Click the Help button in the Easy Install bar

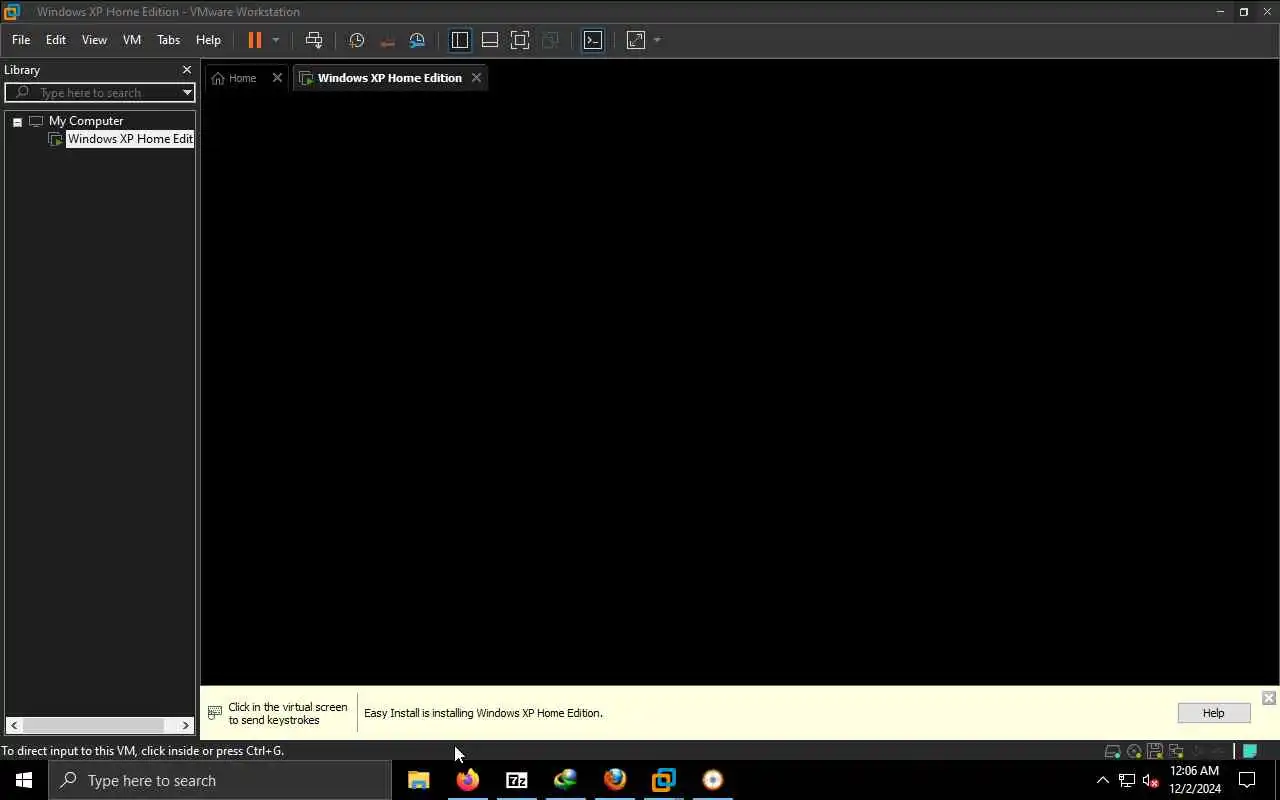1213,713
